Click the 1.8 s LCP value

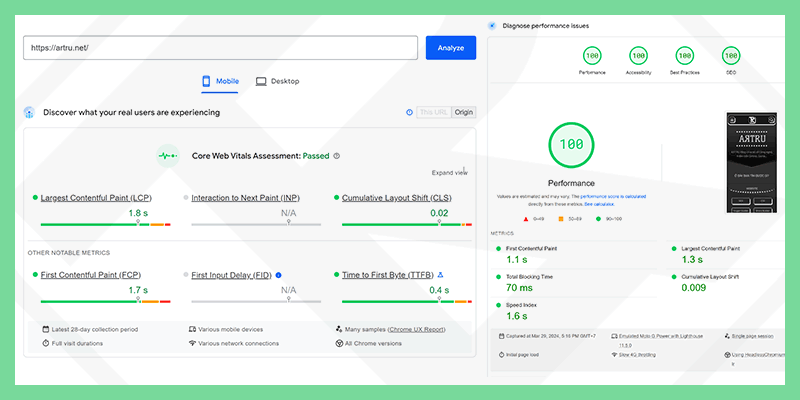138,213
